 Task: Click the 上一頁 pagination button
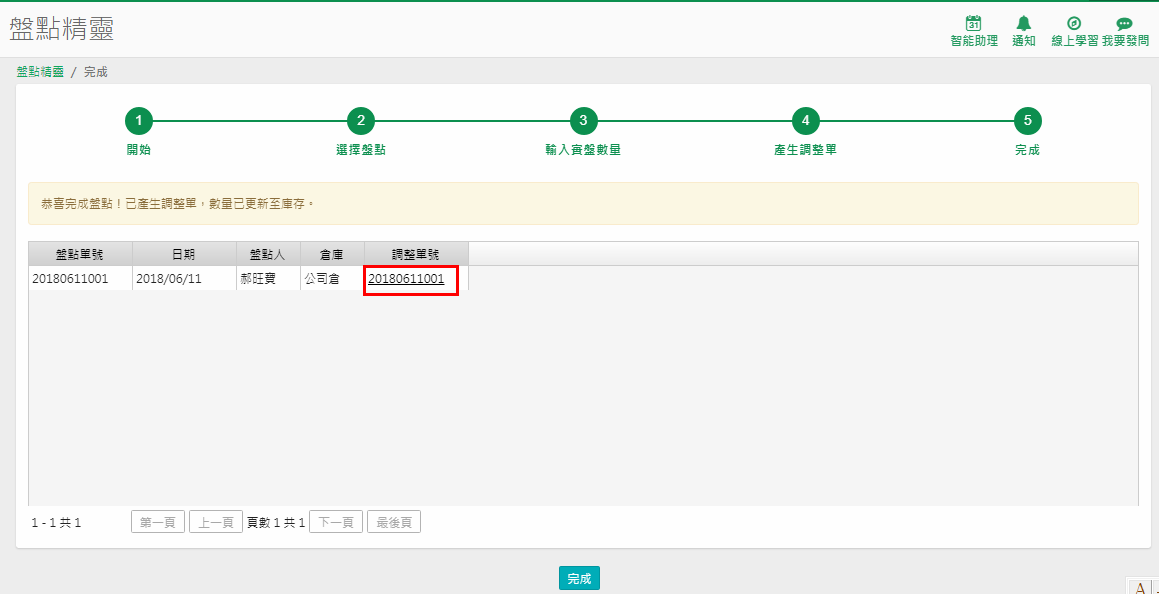pos(216,522)
